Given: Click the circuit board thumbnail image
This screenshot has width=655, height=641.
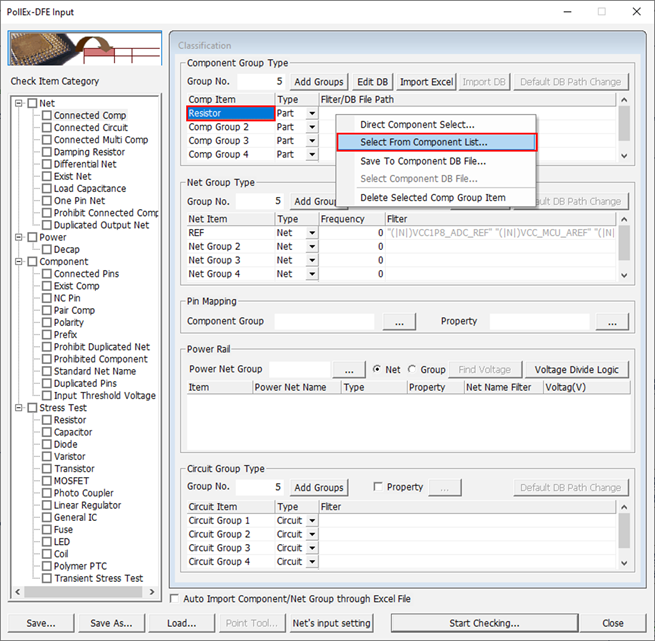Looking at the screenshot, I should 85,49.
